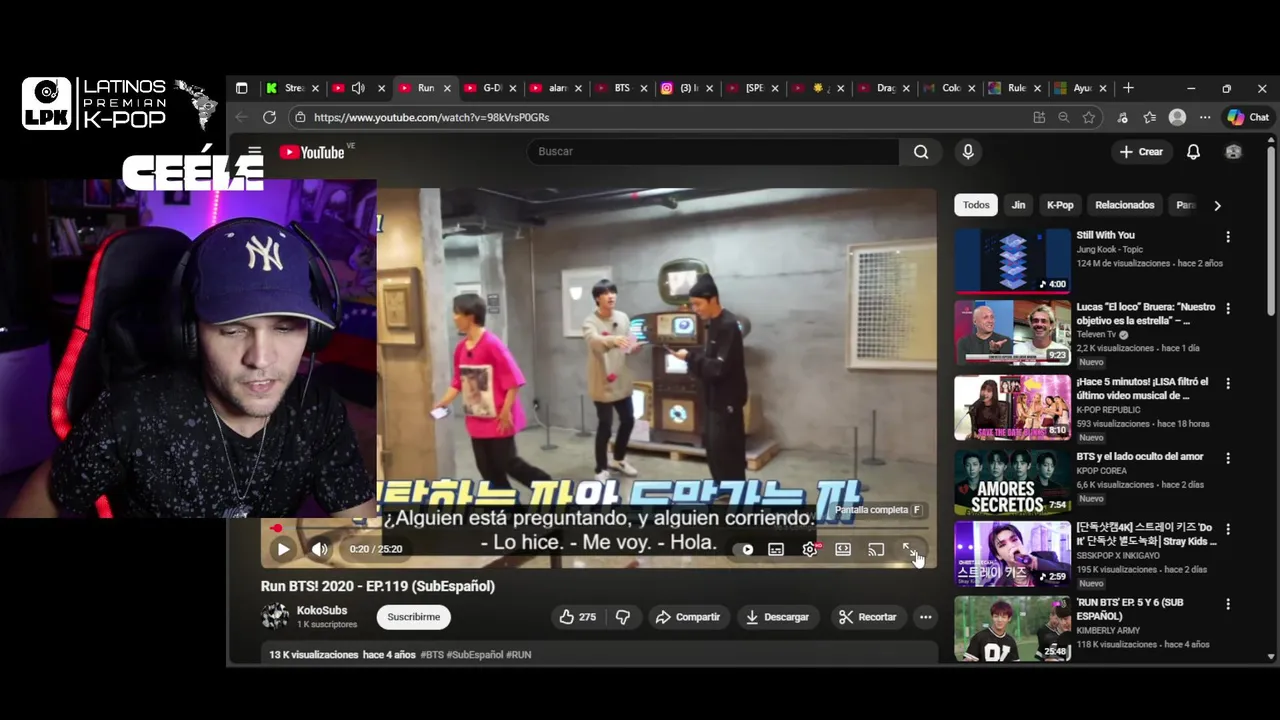Expand more filter chips with the right chevron
The image size is (1280, 720).
click(1217, 206)
